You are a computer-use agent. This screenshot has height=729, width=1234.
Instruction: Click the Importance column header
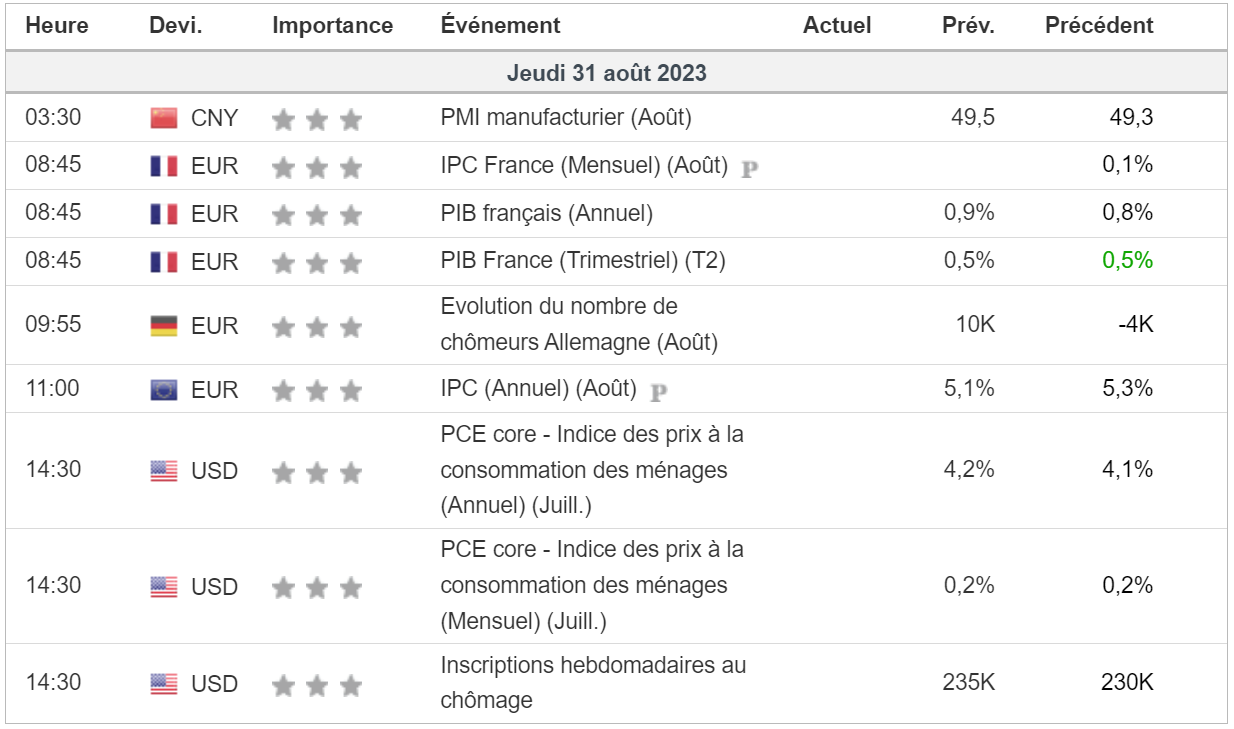click(332, 26)
